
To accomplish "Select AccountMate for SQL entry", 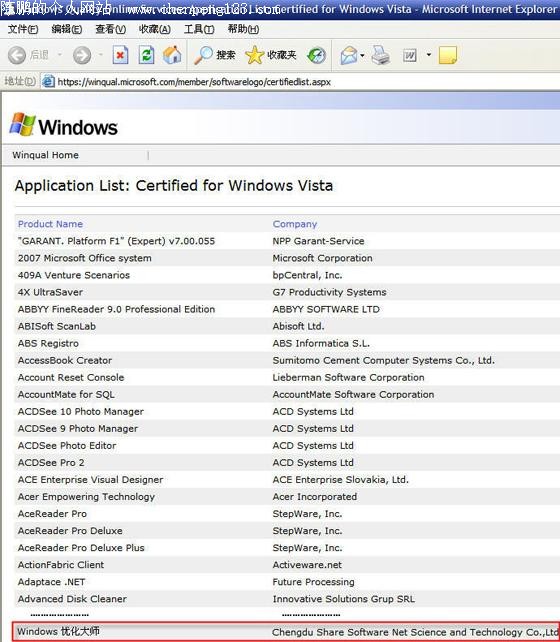I will click(x=66, y=395).
